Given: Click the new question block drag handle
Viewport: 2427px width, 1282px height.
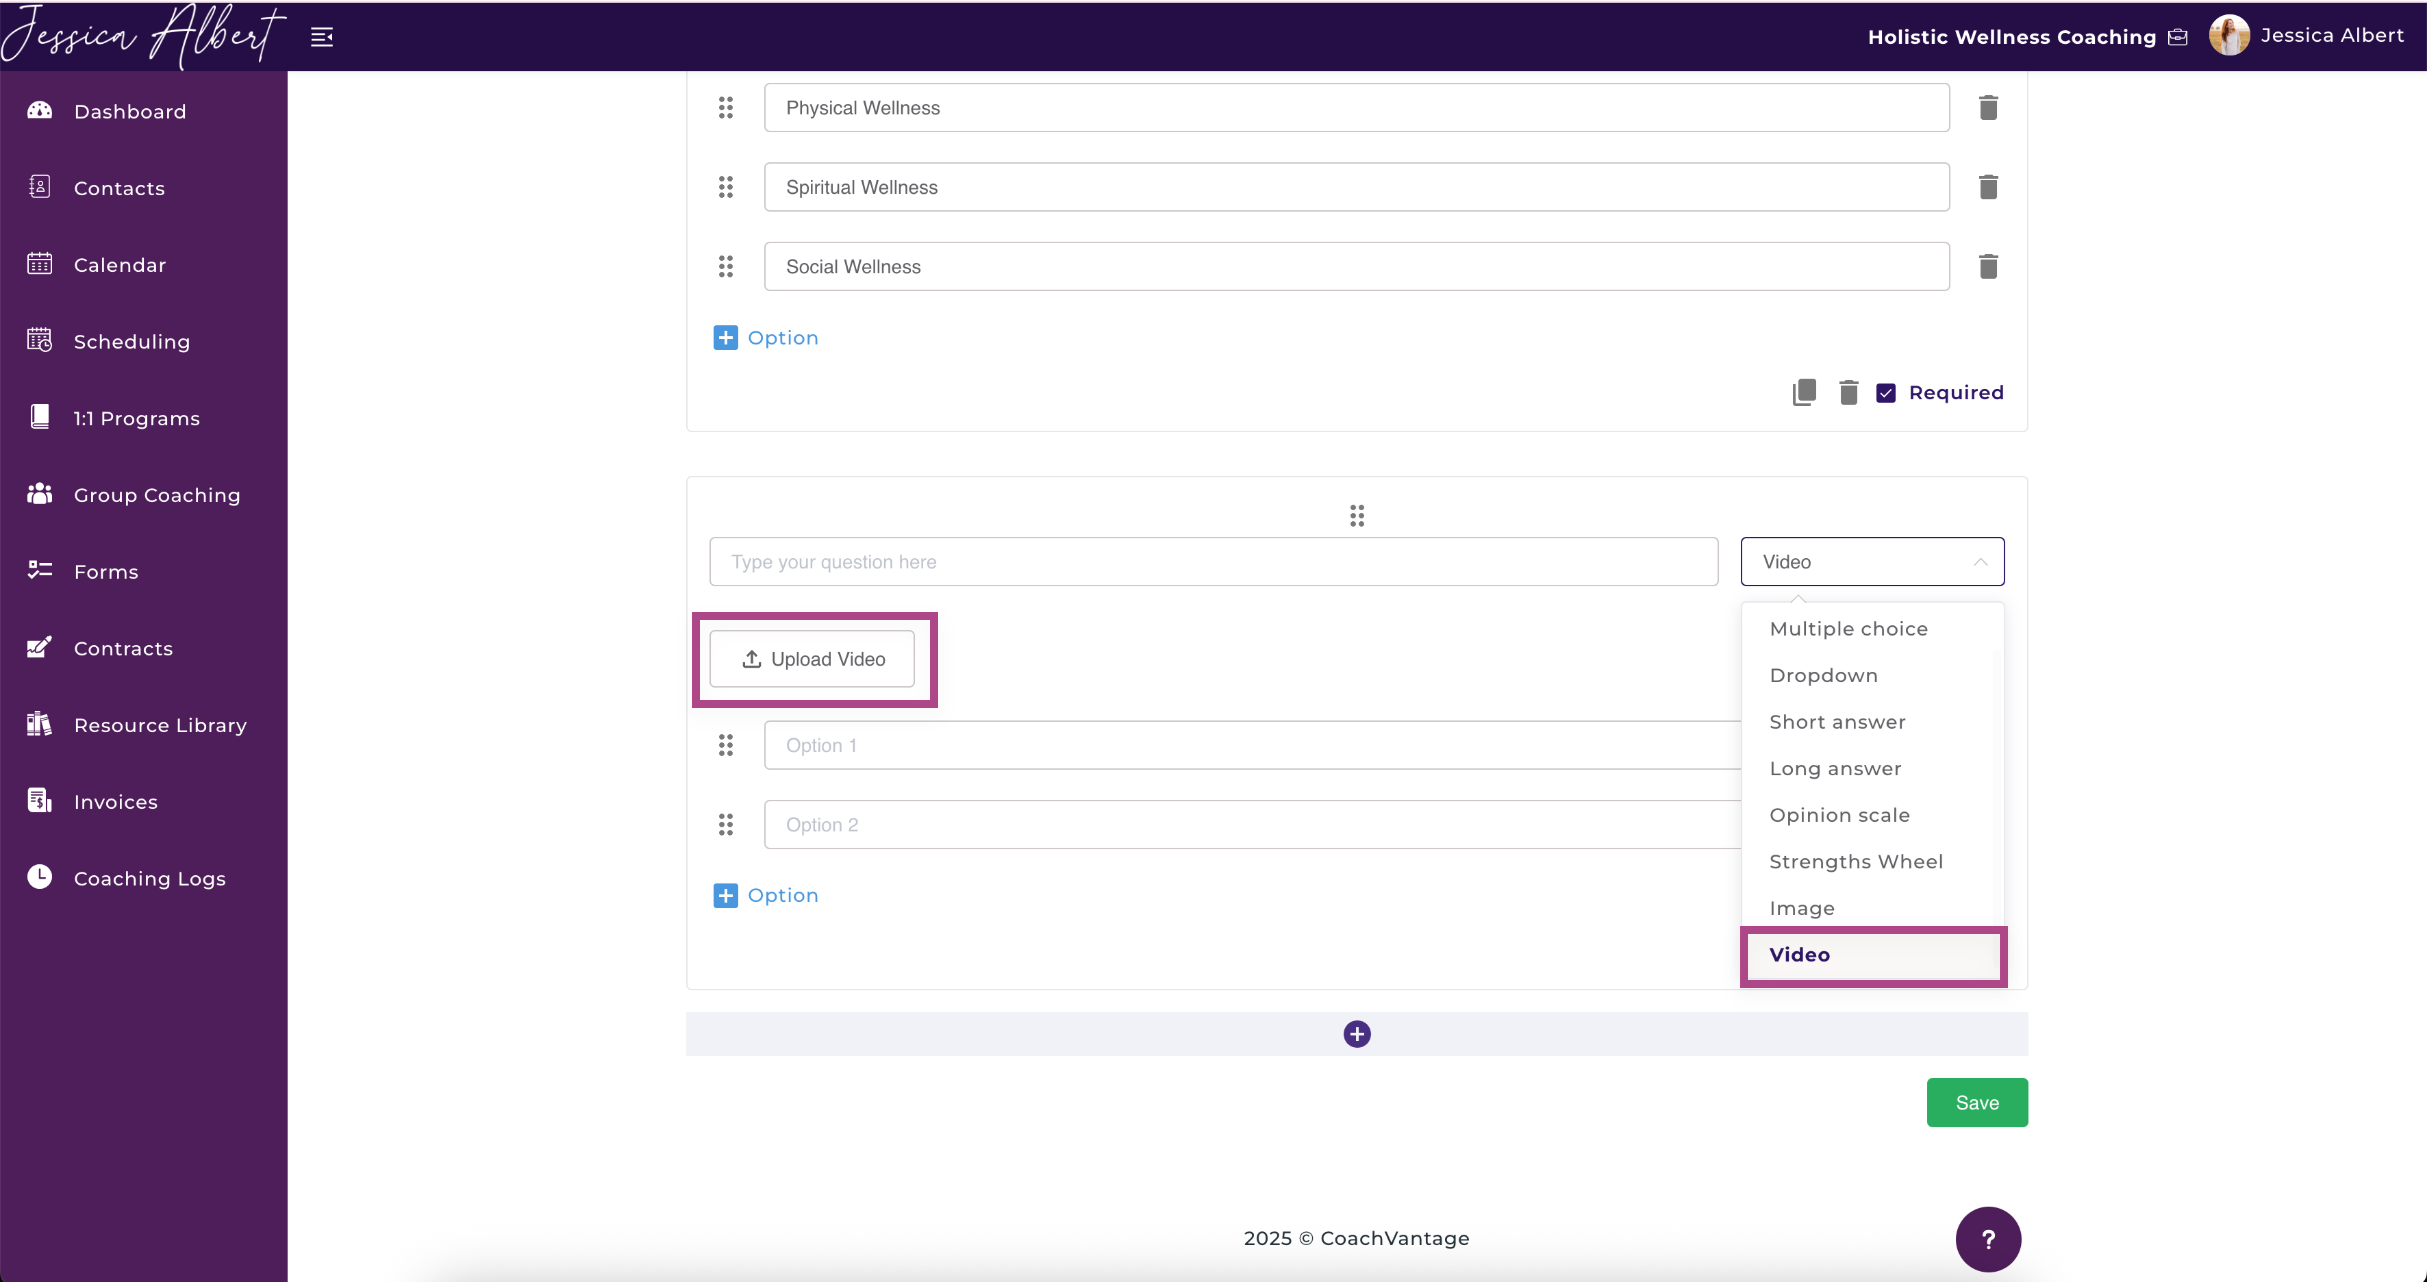Looking at the screenshot, I should tap(1357, 516).
